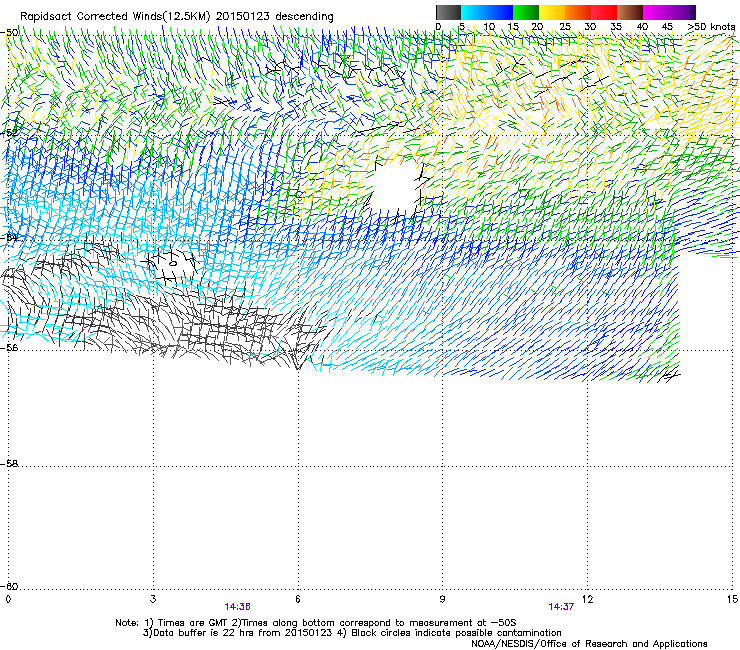Click the latitude label '-60'
Screen dimensions: 740x650
coord(9,586)
